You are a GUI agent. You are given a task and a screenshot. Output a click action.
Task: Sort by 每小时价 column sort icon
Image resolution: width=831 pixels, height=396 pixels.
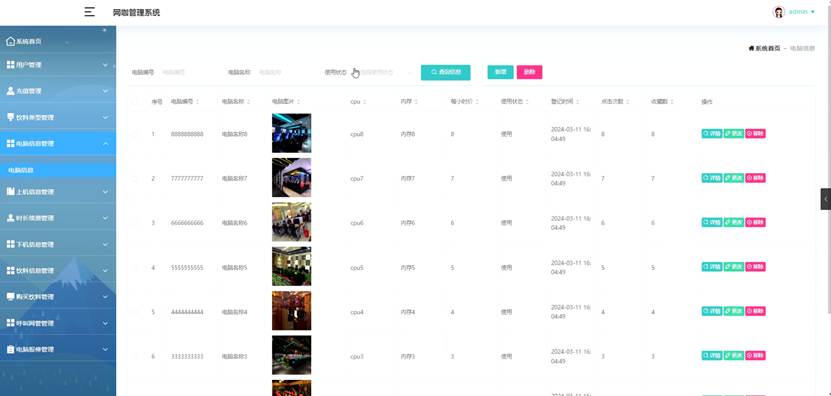coord(477,101)
